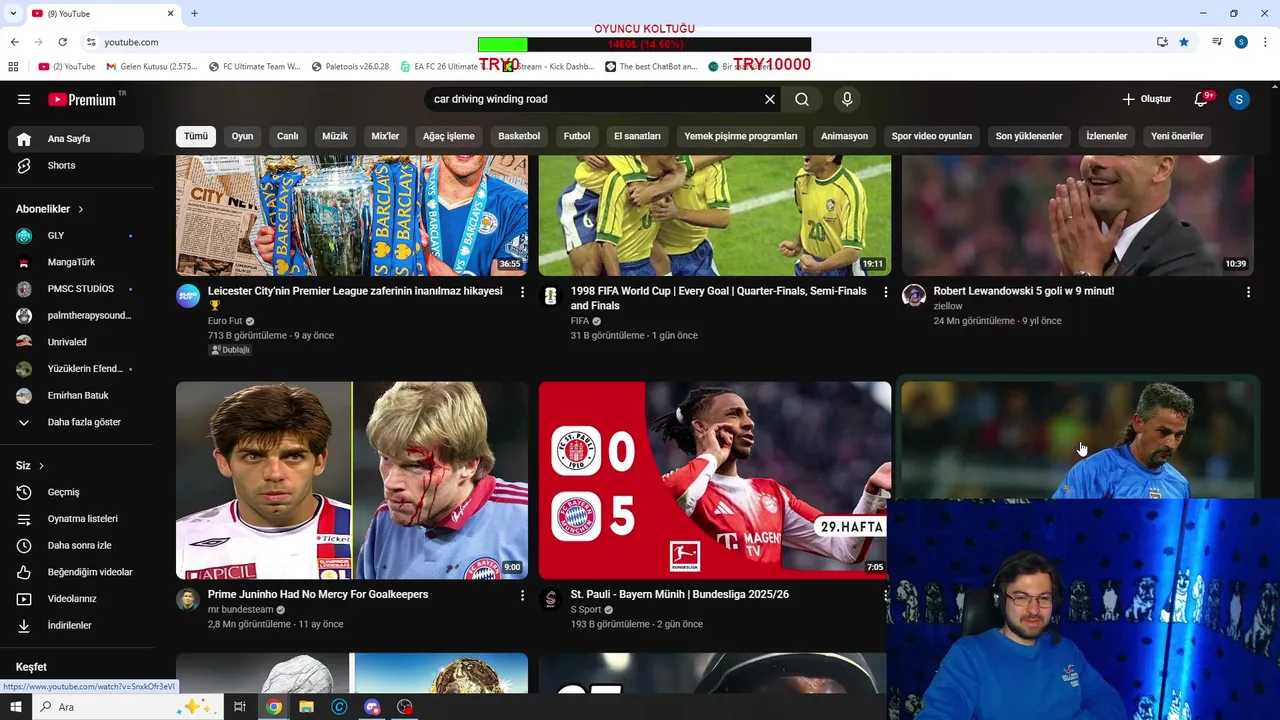
Task: Select the Yeni öneriler chip
Action: (x=1177, y=136)
